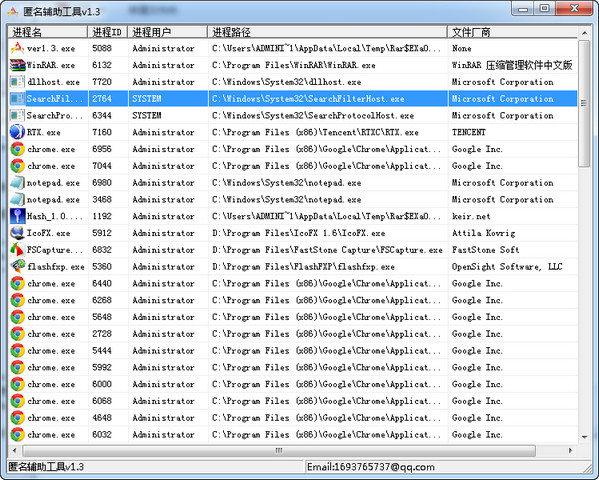599x480 pixels.
Task: Click the highlighted SYSTEM user cell
Action: tap(168, 99)
